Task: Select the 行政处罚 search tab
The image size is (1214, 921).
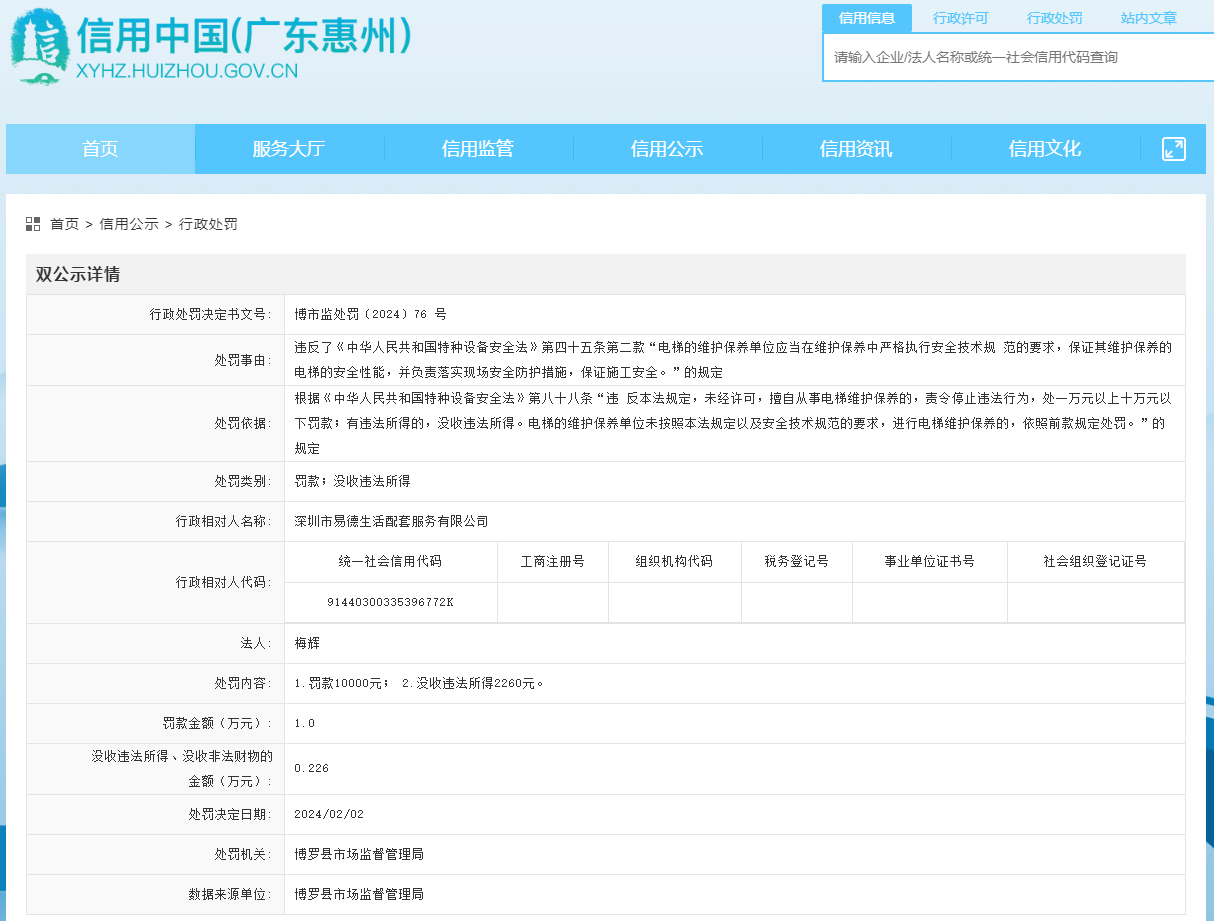Action: pyautogui.click(x=1055, y=18)
